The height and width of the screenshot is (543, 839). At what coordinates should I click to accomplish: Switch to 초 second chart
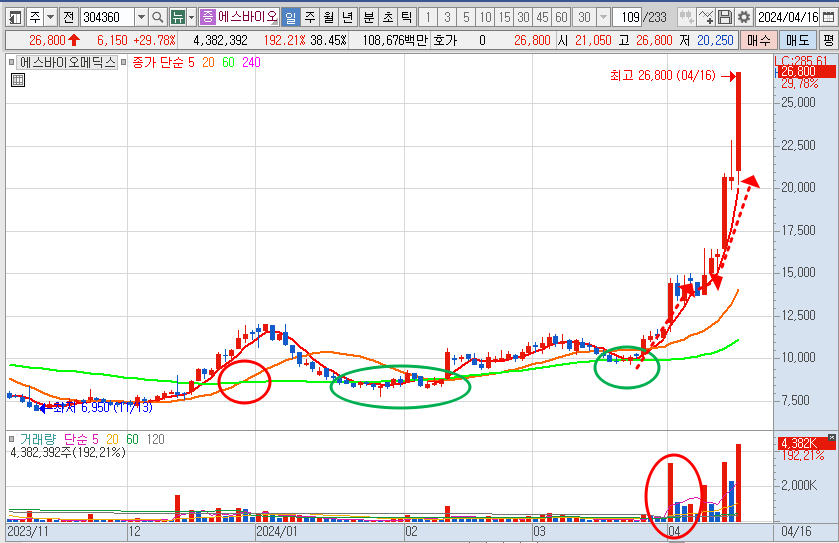[388, 18]
